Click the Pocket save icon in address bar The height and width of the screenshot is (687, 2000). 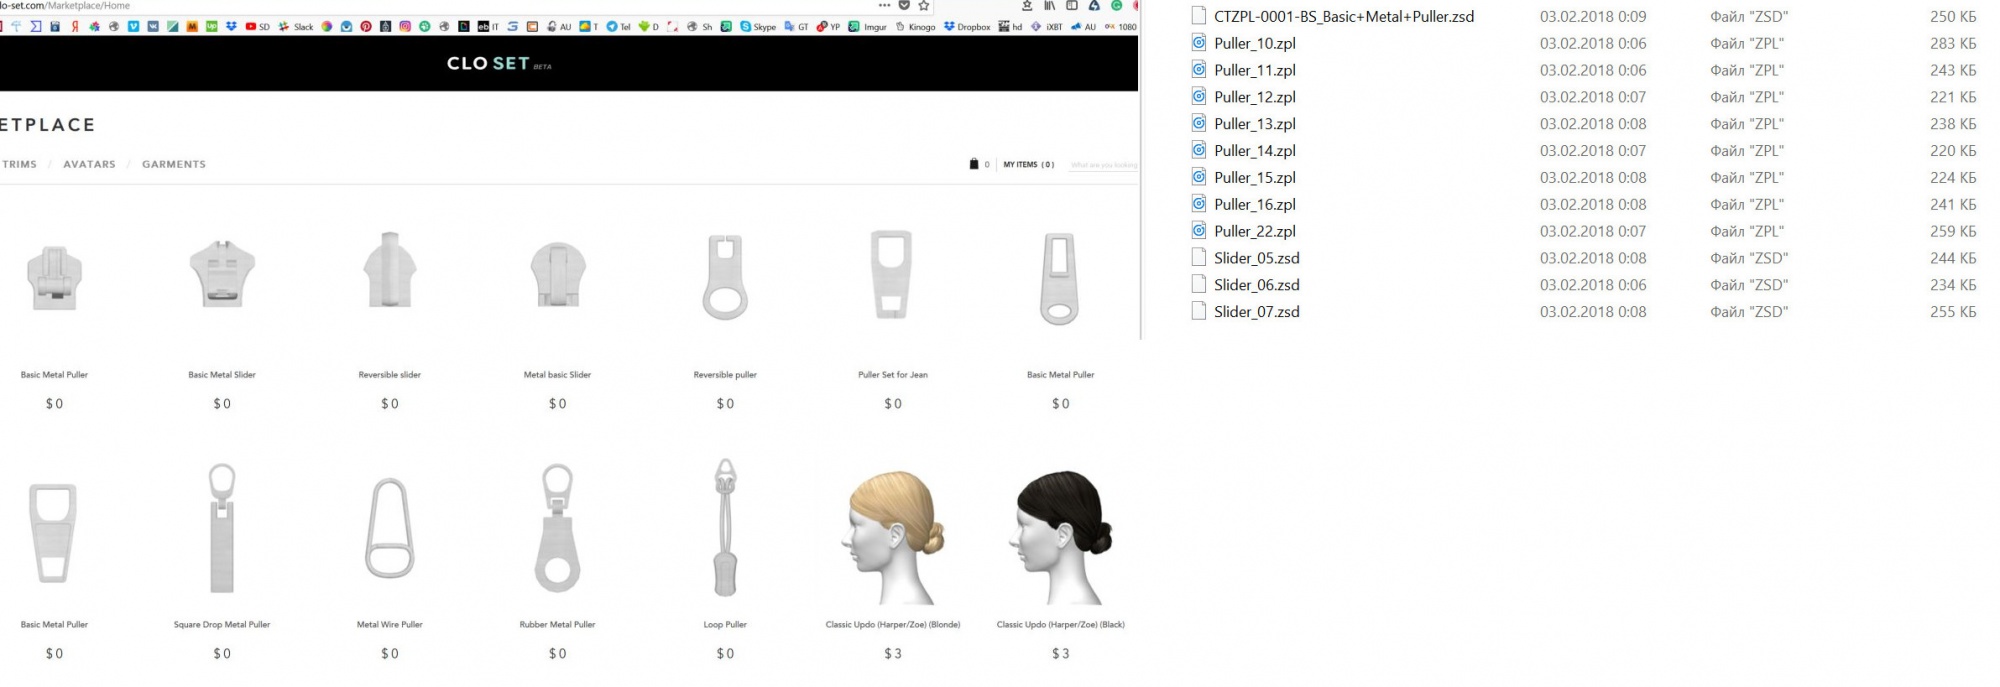904,6
